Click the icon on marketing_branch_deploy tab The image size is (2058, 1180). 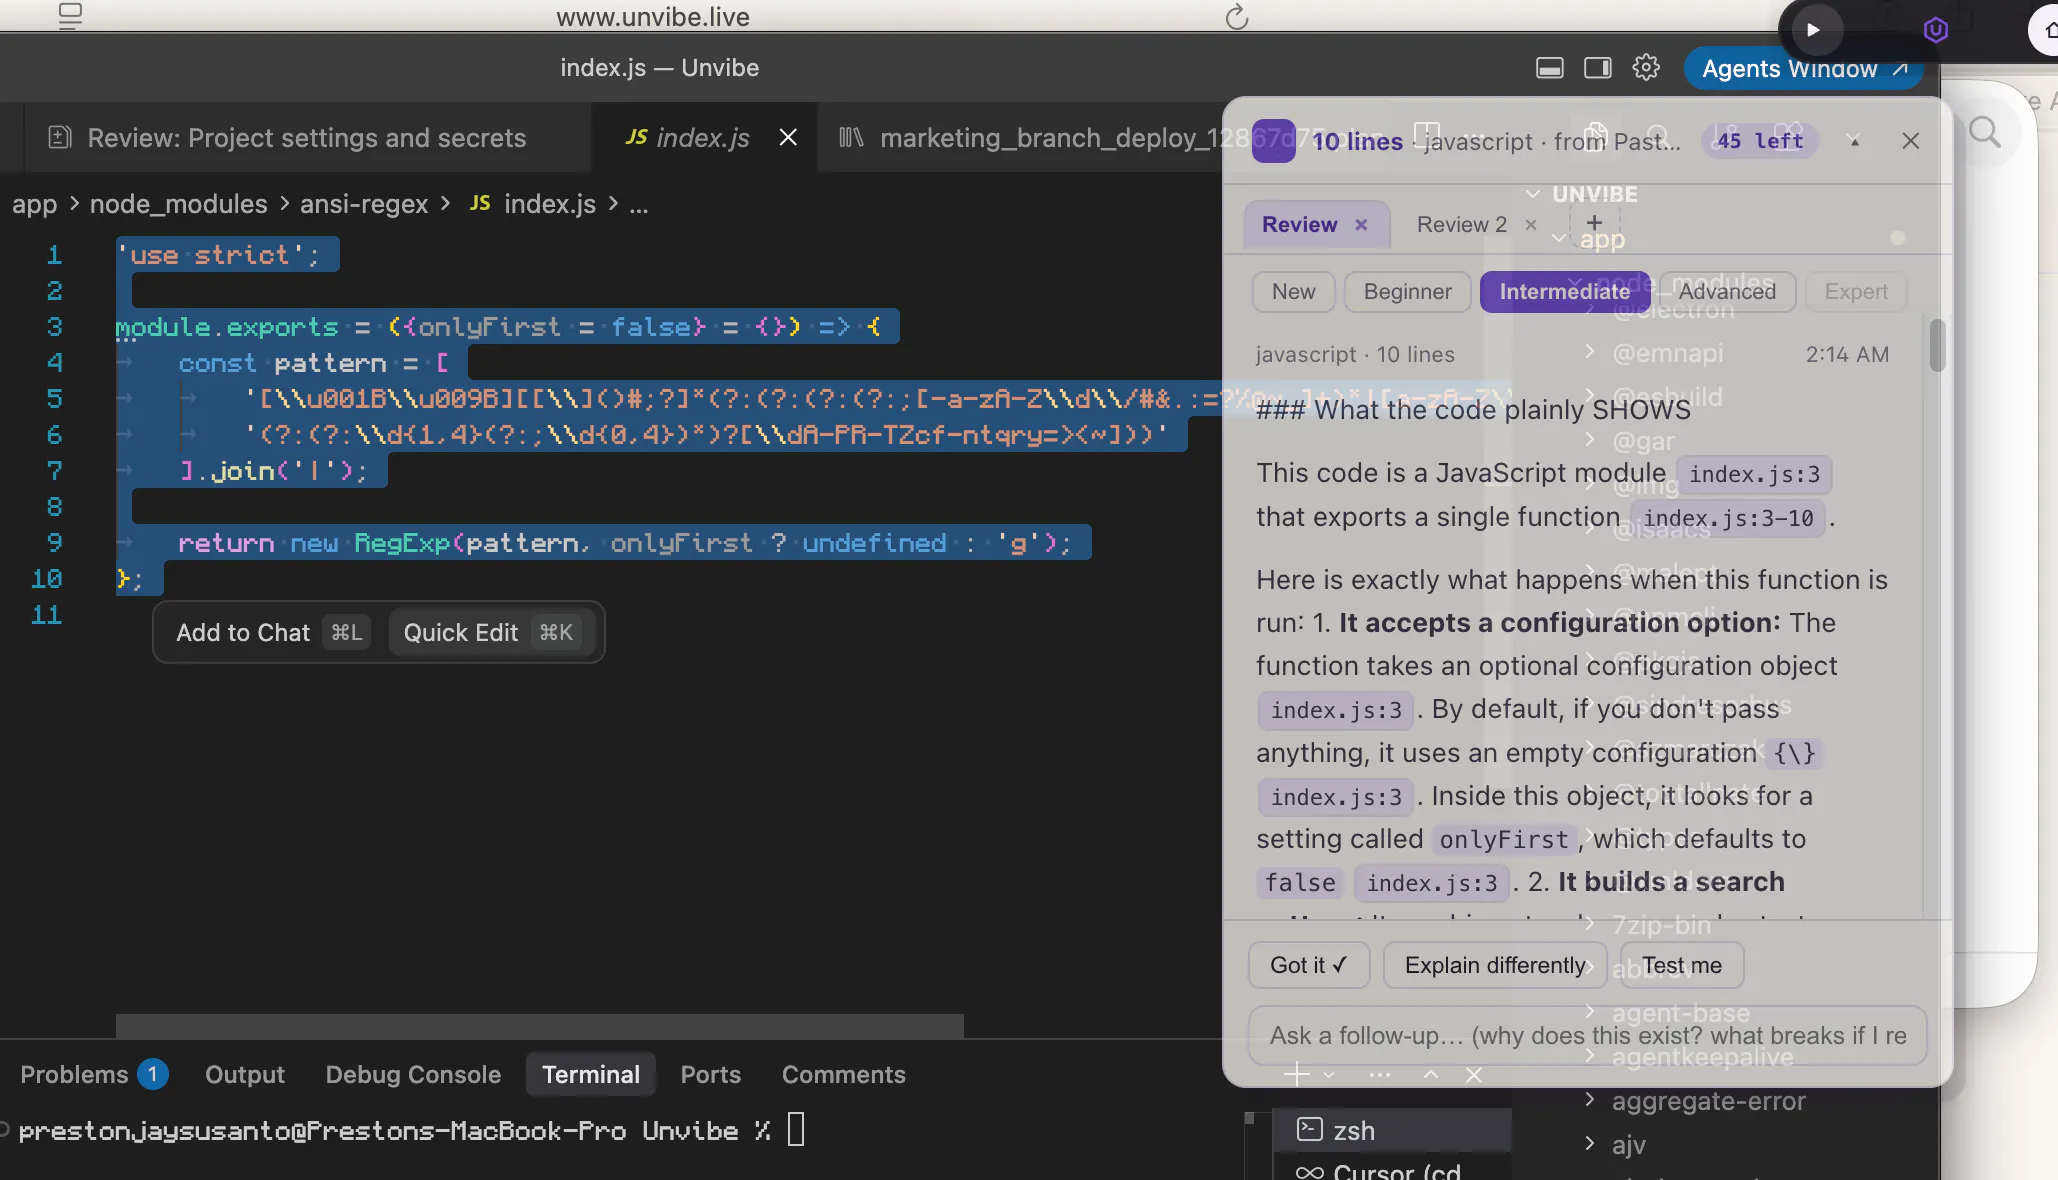851,137
